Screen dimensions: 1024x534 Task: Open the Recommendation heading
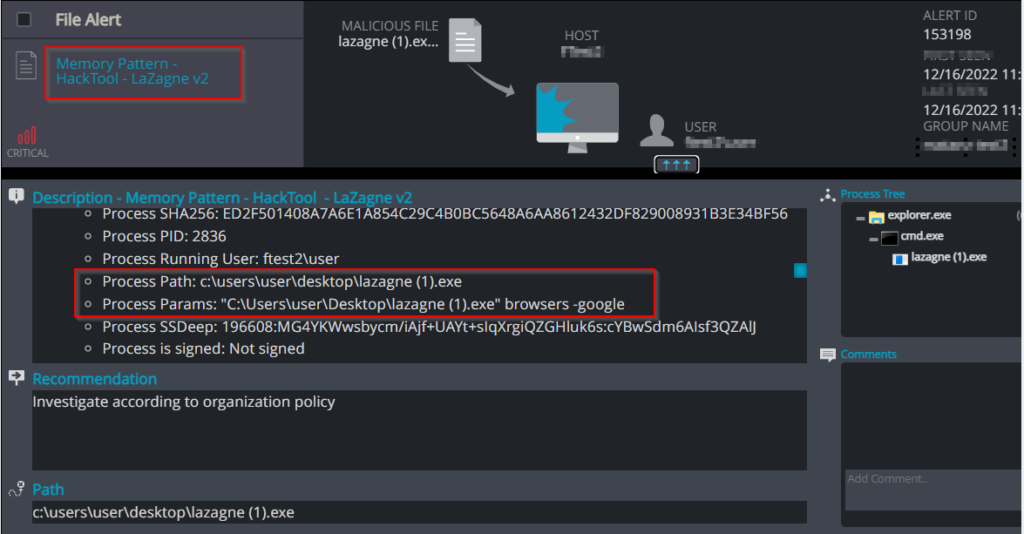95,379
